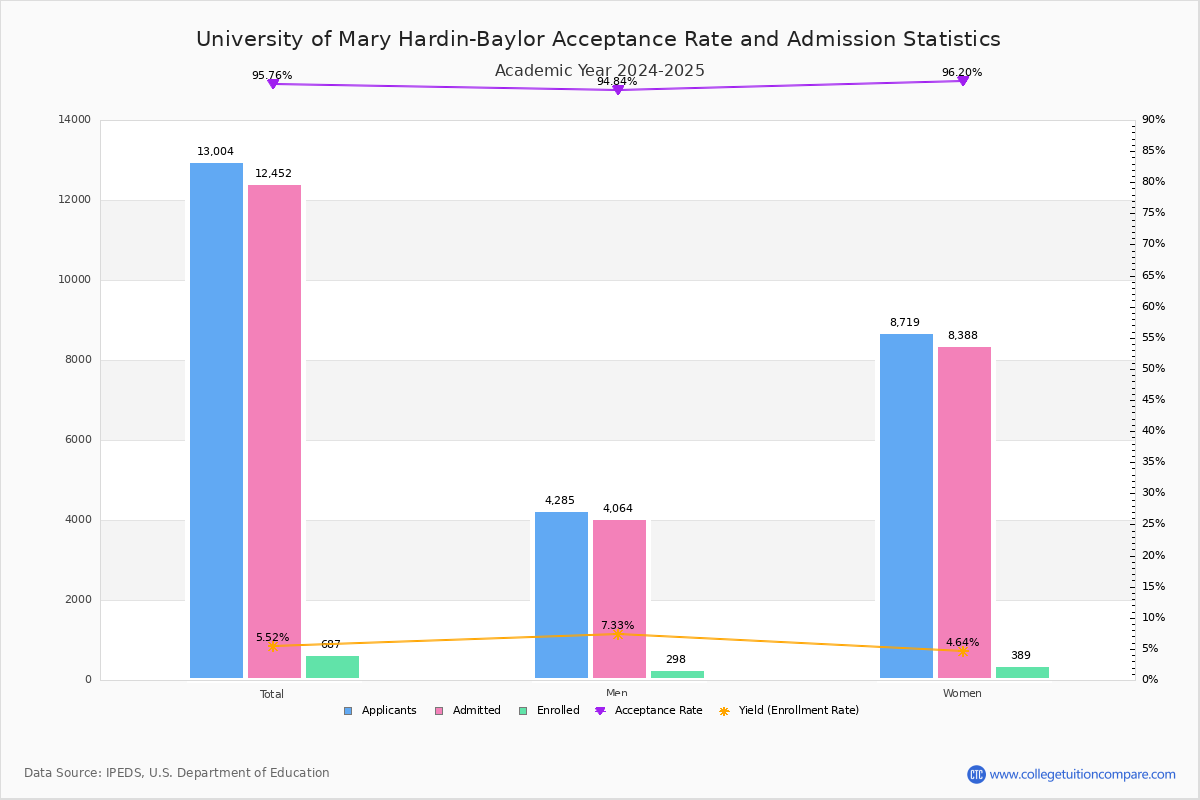Select the Total admitted bar 12,452
The width and height of the screenshot is (1200, 800).
tap(274, 430)
